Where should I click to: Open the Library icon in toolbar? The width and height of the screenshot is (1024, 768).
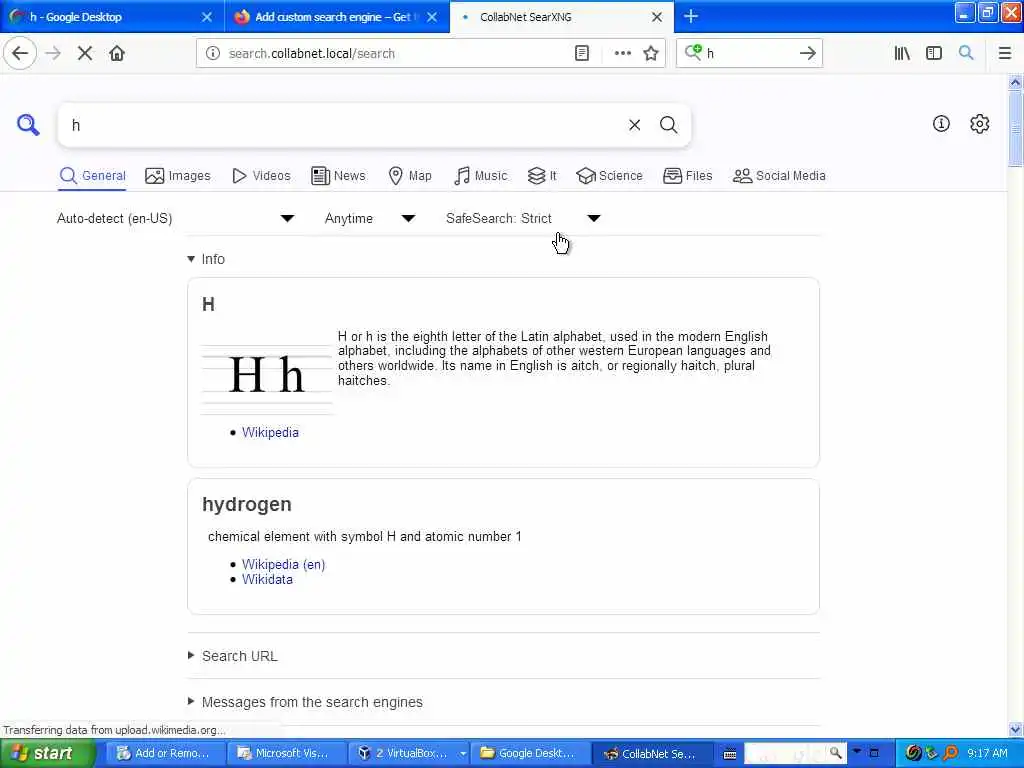(902, 53)
